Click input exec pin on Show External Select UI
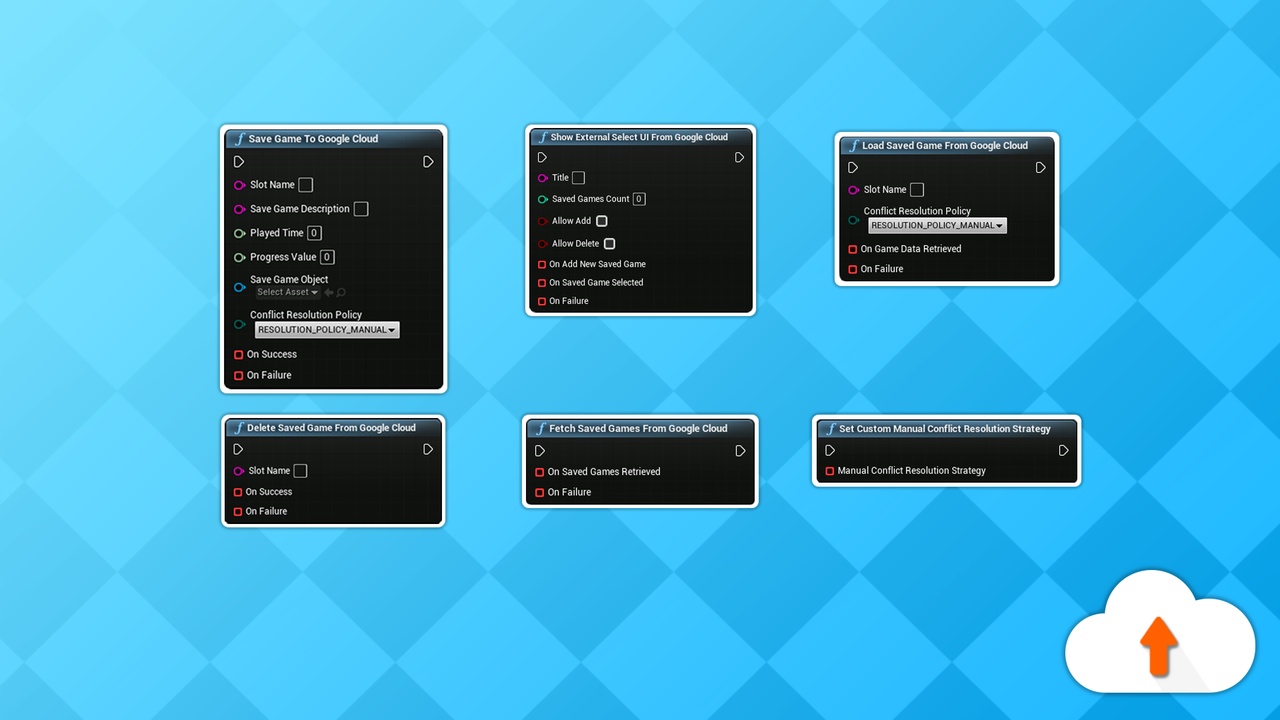Image resolution: width=1280 pixels, height=720 pixels. [542, 157]
